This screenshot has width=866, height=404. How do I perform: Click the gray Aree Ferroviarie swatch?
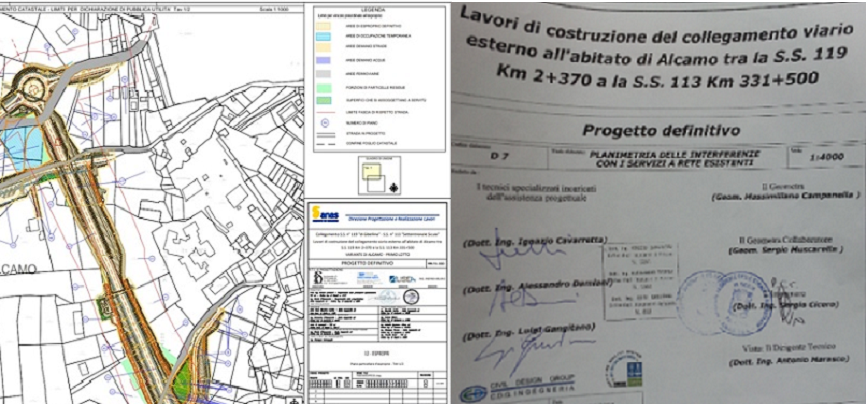click(324, 73)
